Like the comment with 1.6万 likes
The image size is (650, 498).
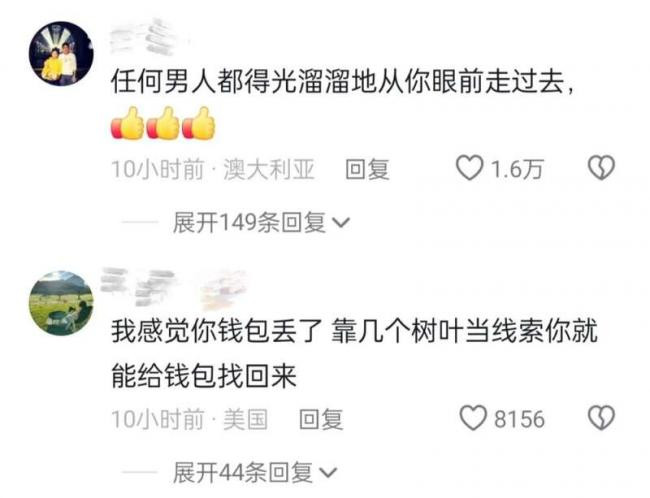pos(470,168)
